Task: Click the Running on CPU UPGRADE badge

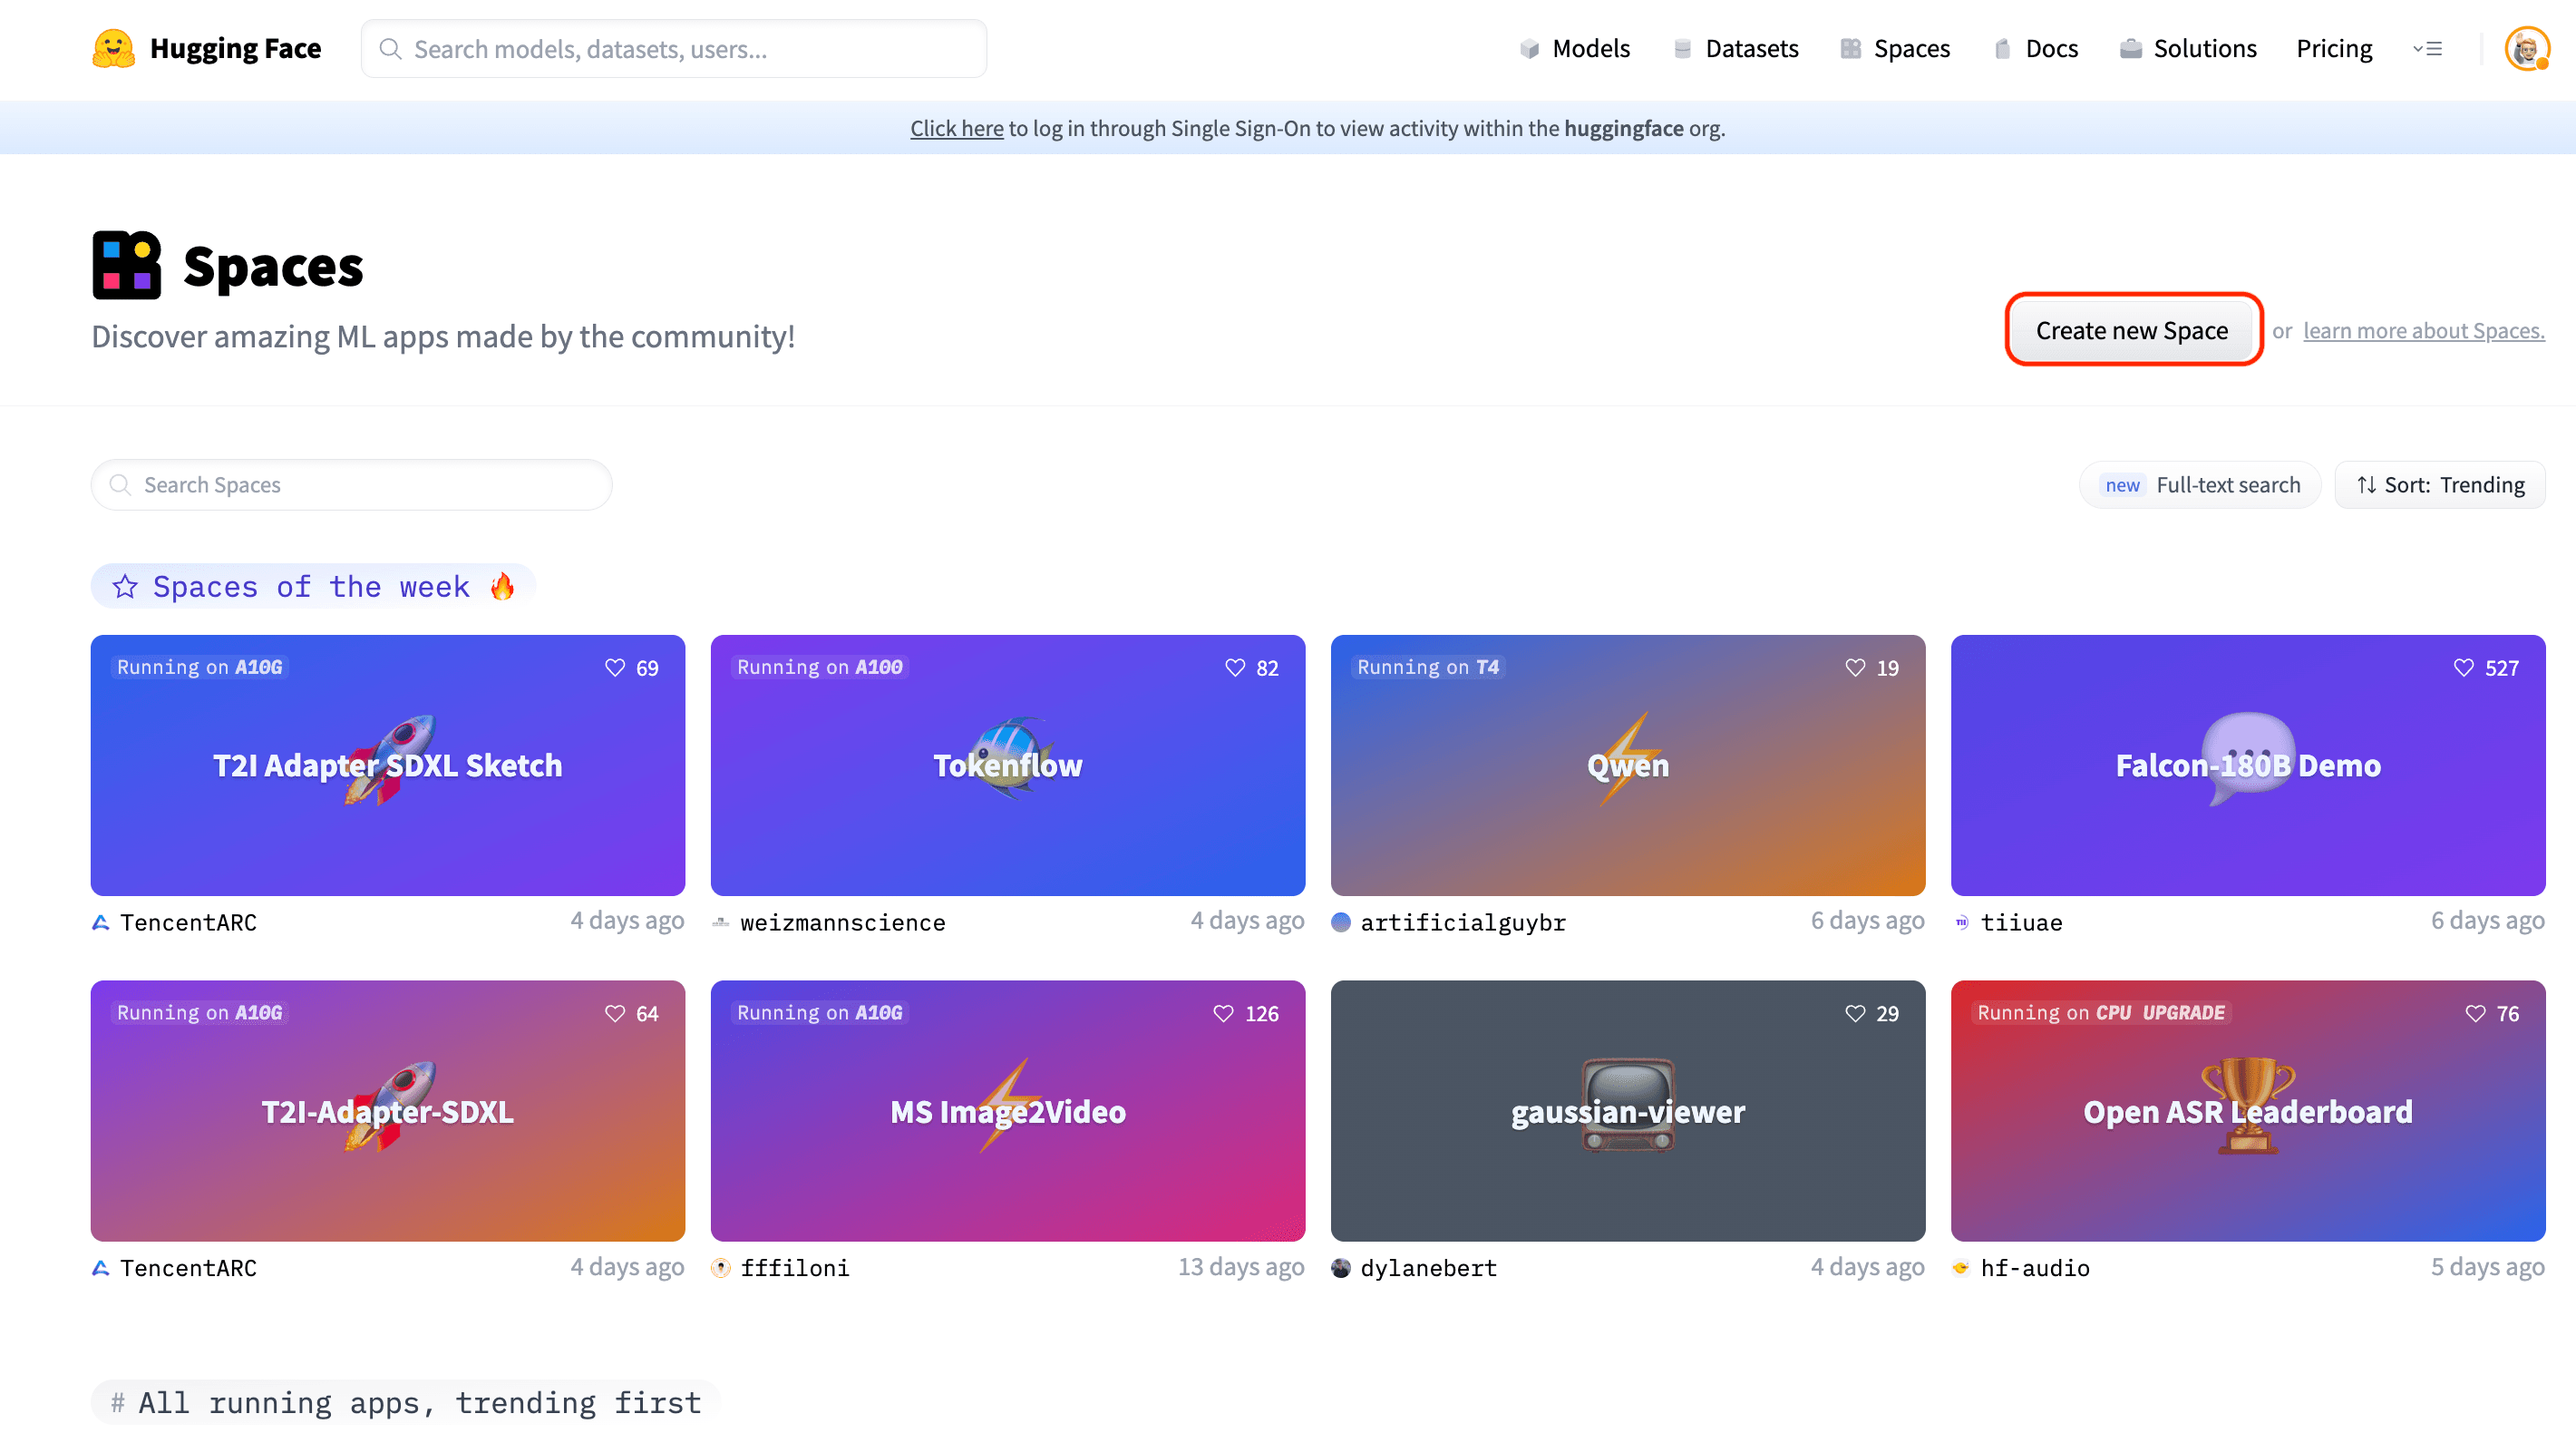Action: click(x=2101, y=1013)
